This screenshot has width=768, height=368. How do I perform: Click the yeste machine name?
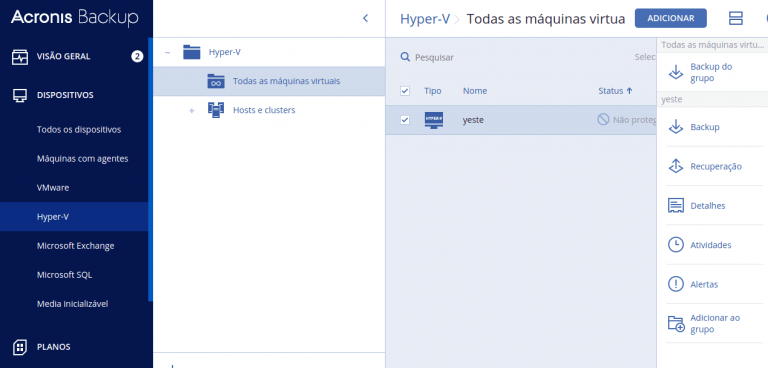click(473, 120)
